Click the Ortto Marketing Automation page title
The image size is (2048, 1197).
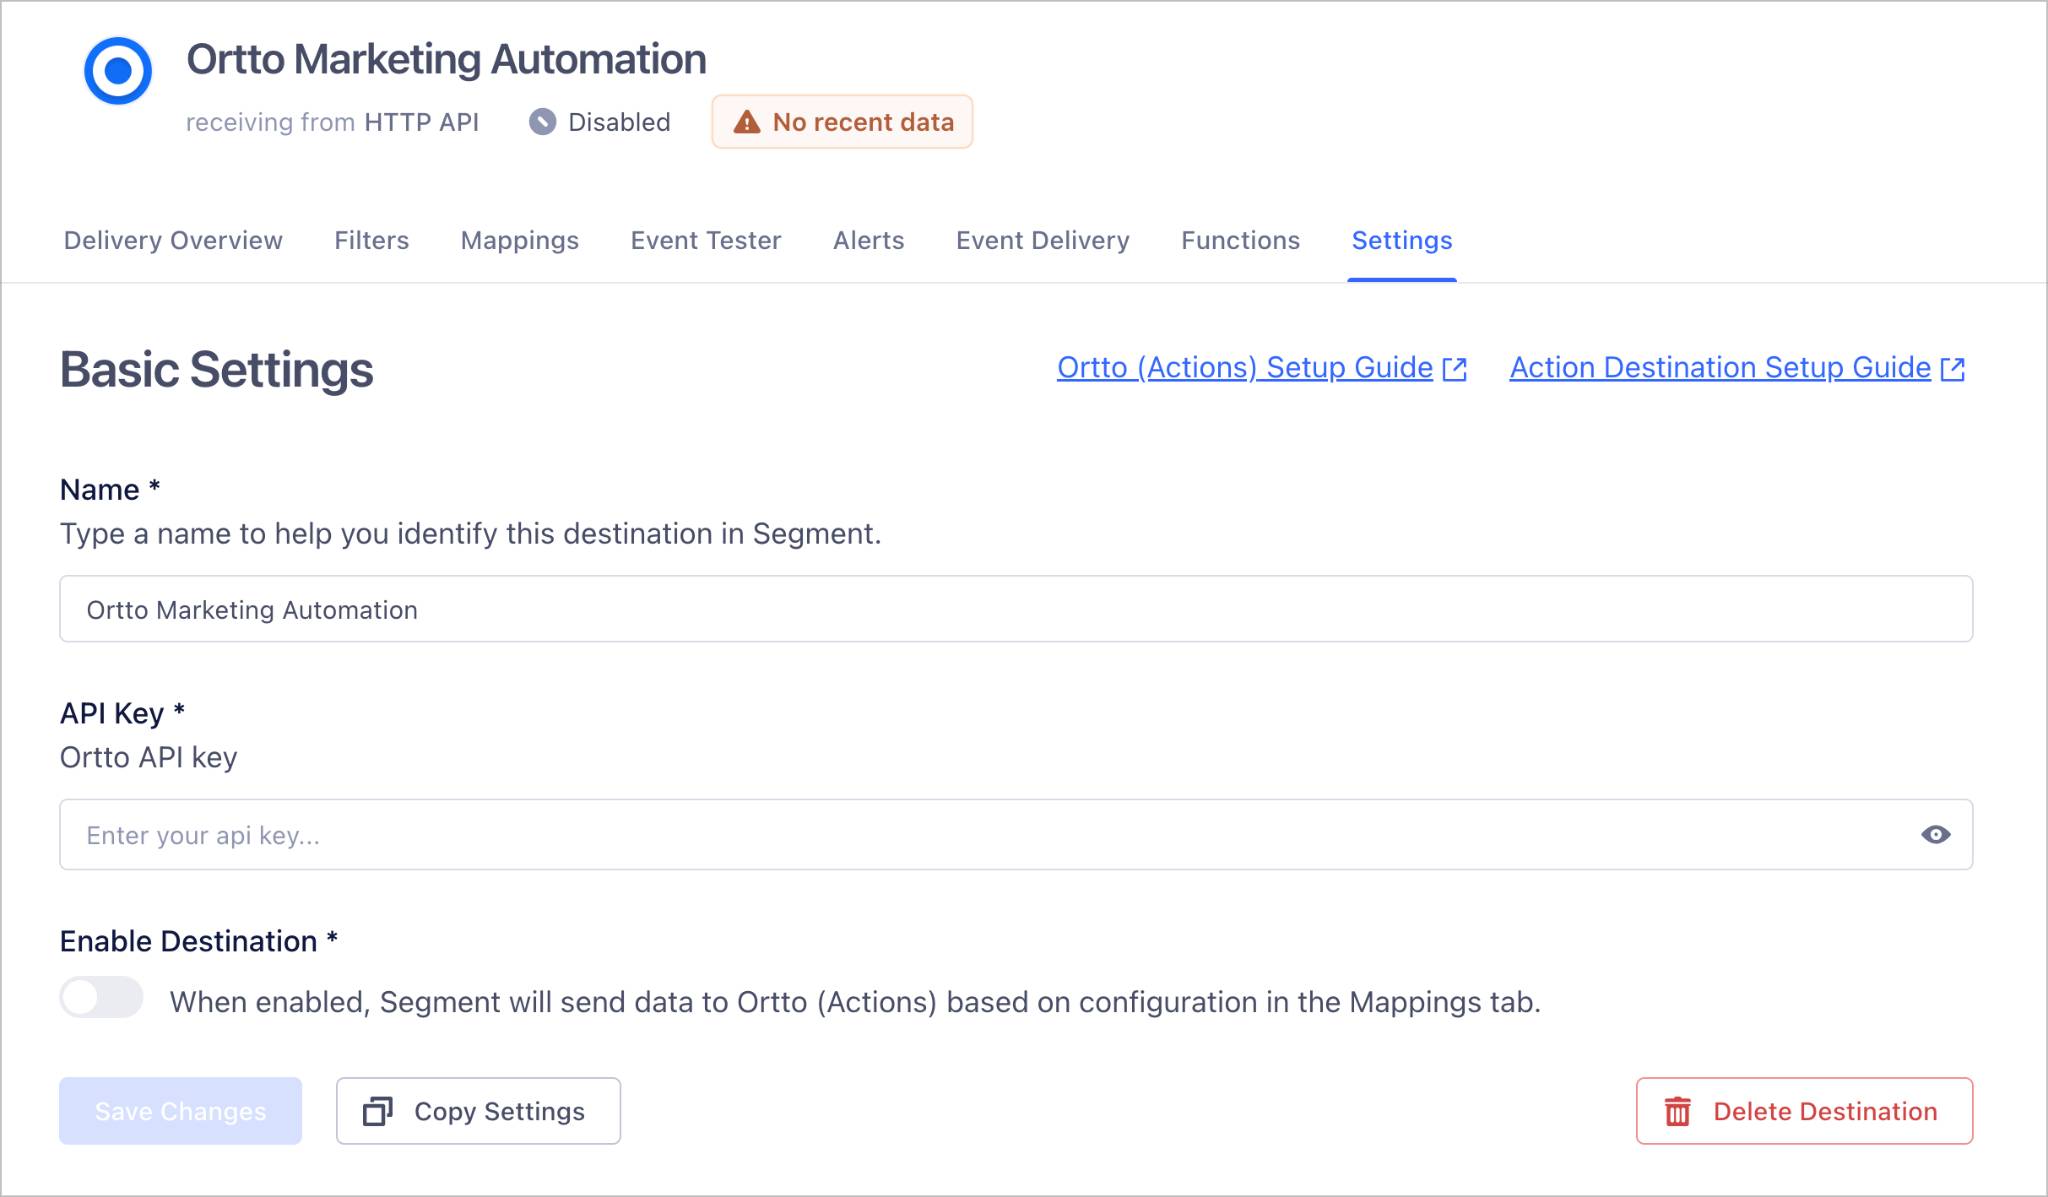pyautogui.click(x=446, y=59)
